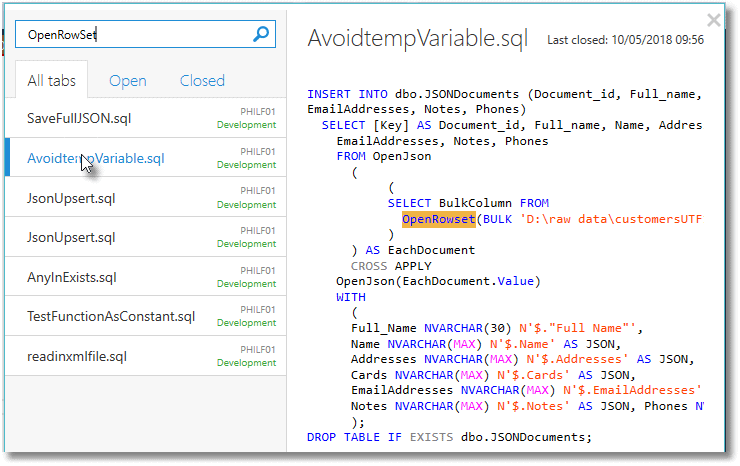The width and height of the screenshot is (740, 466).
Task: Click the AvoidtempVariable.sql preview title
Action: [x=418, y=39]
